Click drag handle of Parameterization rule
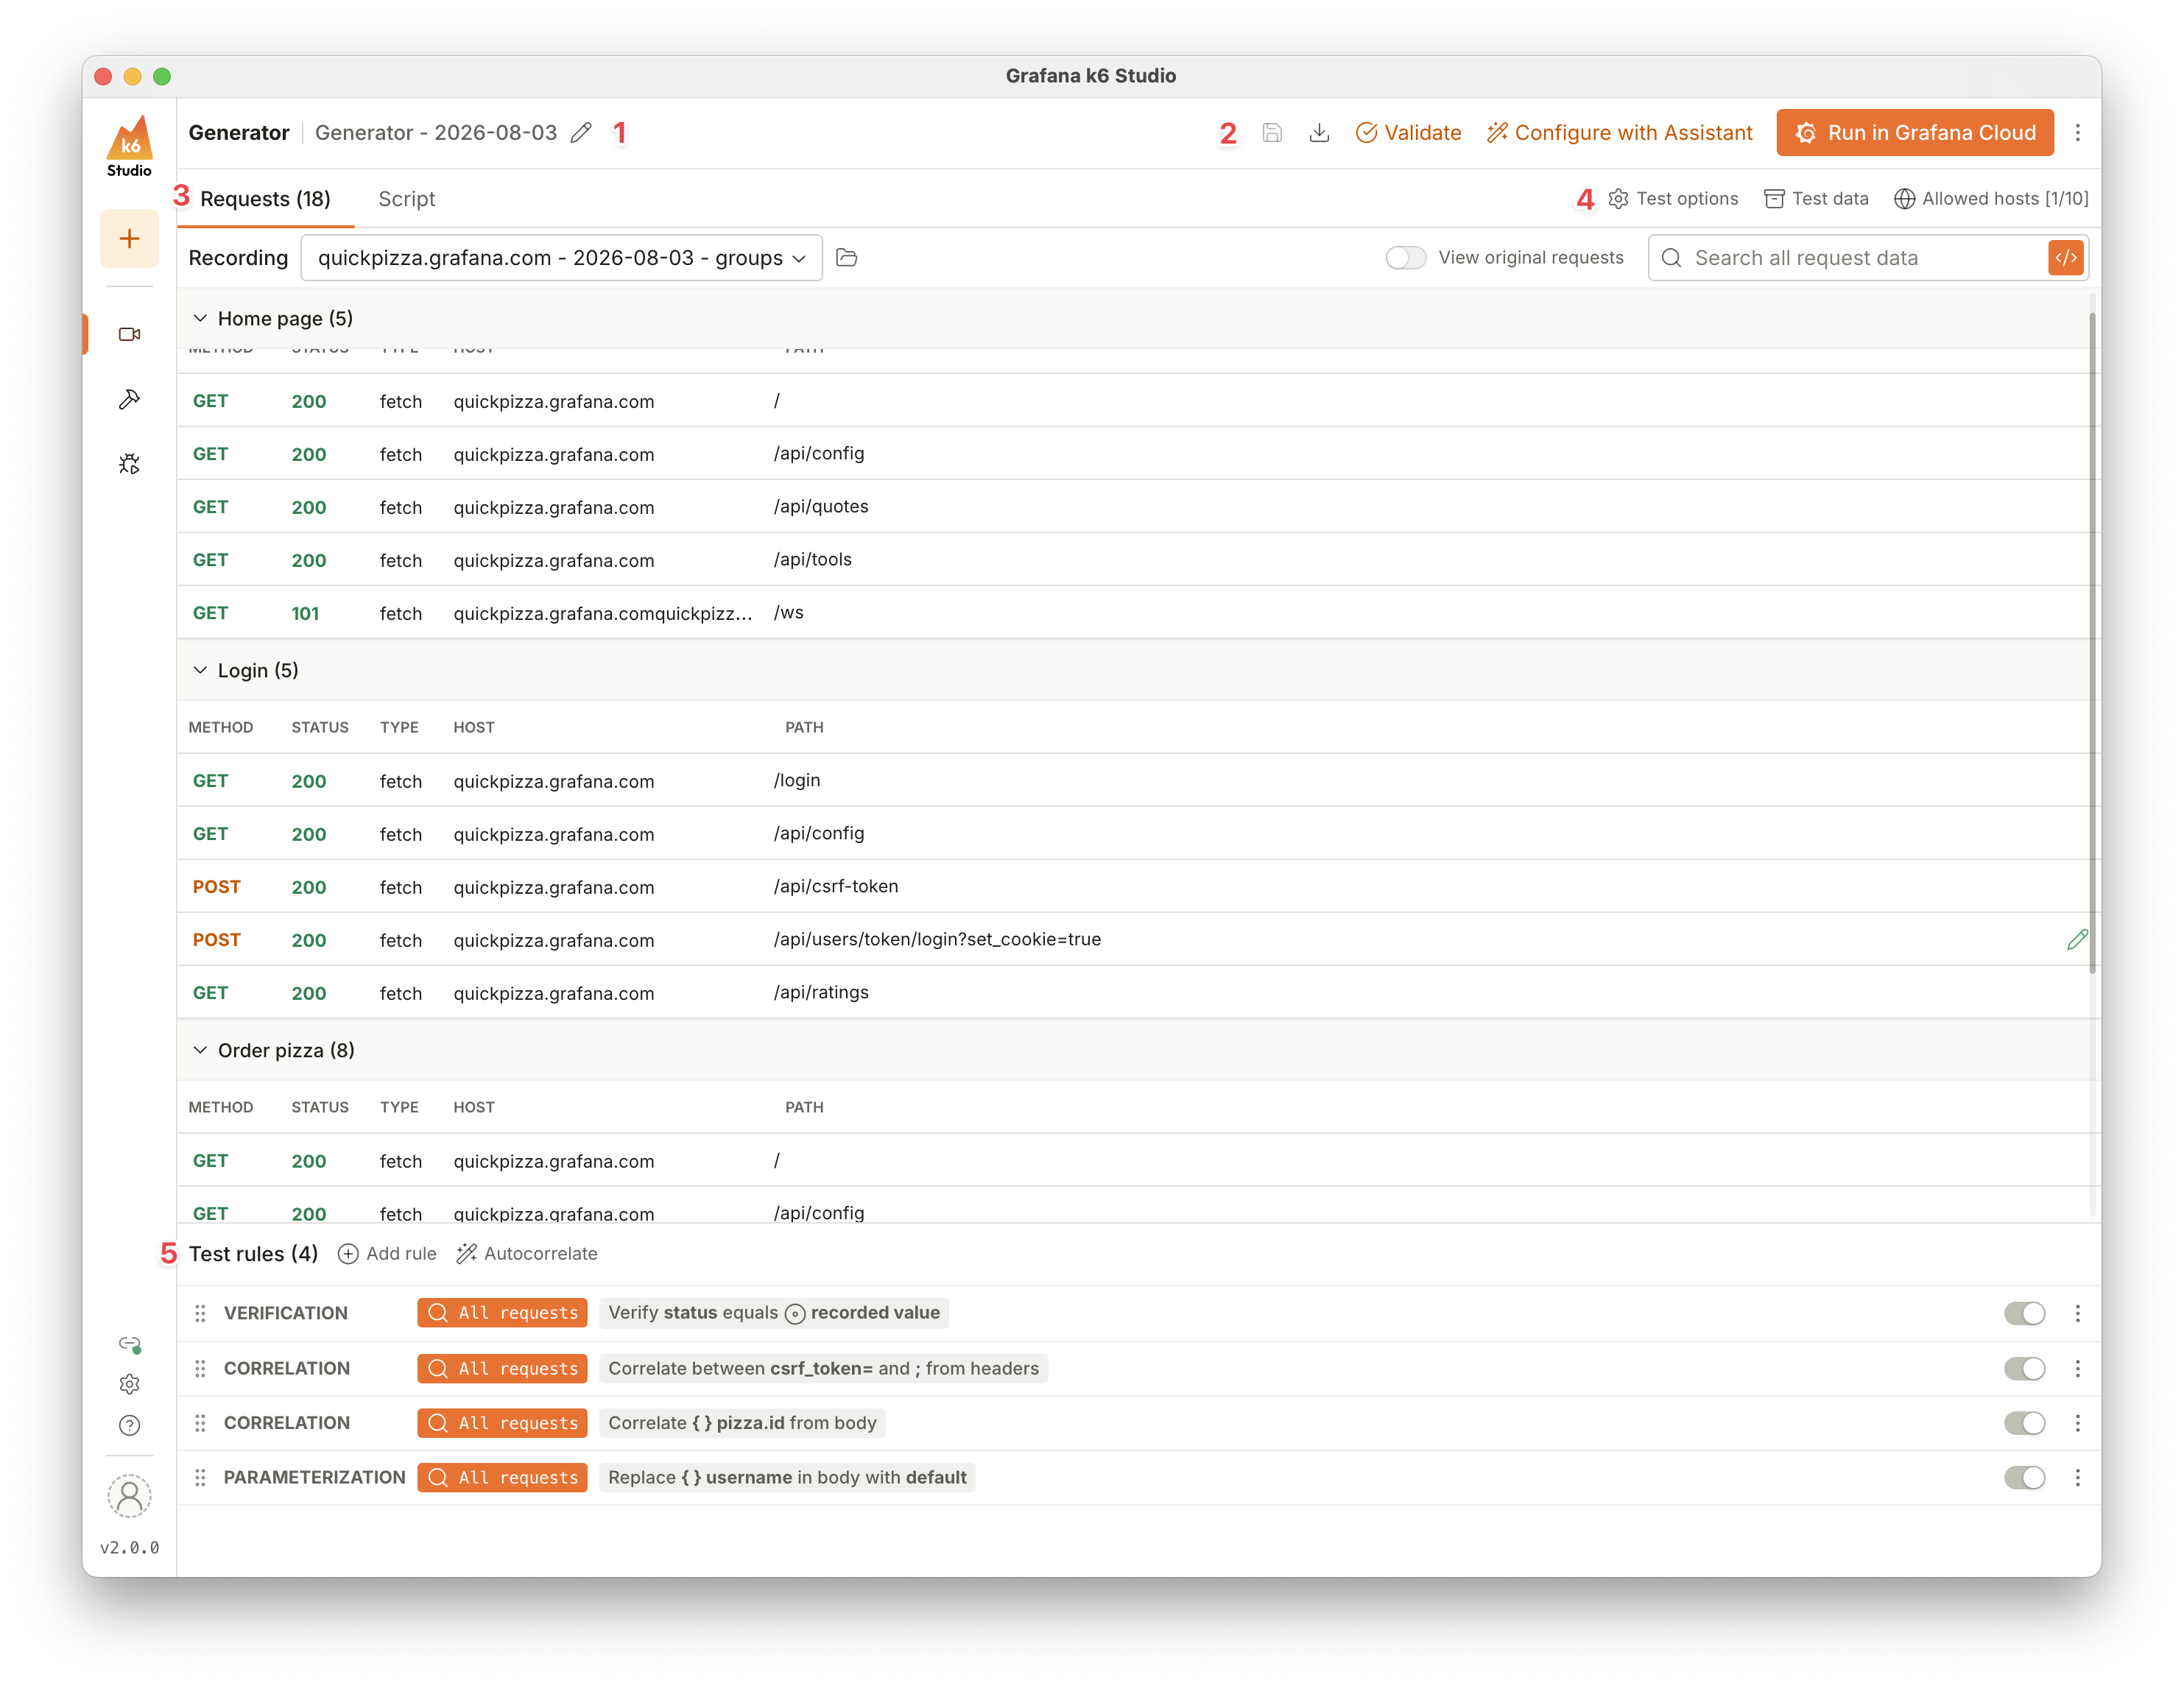 click(200, 1477)
